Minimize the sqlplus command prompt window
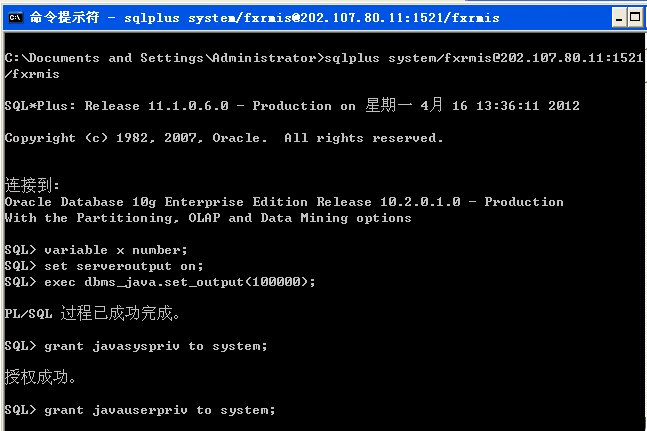This screenshot has height=431, width=647. [x=619, y=18]
